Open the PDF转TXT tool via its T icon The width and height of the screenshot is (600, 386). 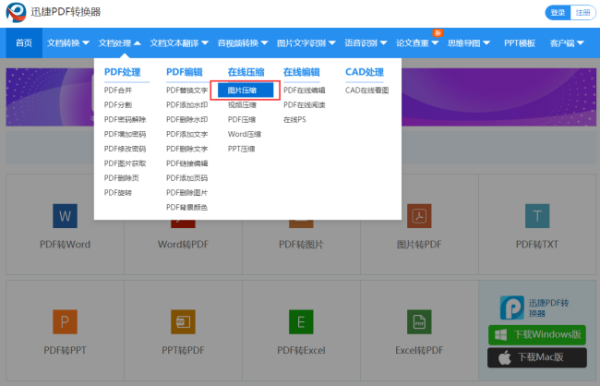[x=537, y=216]
